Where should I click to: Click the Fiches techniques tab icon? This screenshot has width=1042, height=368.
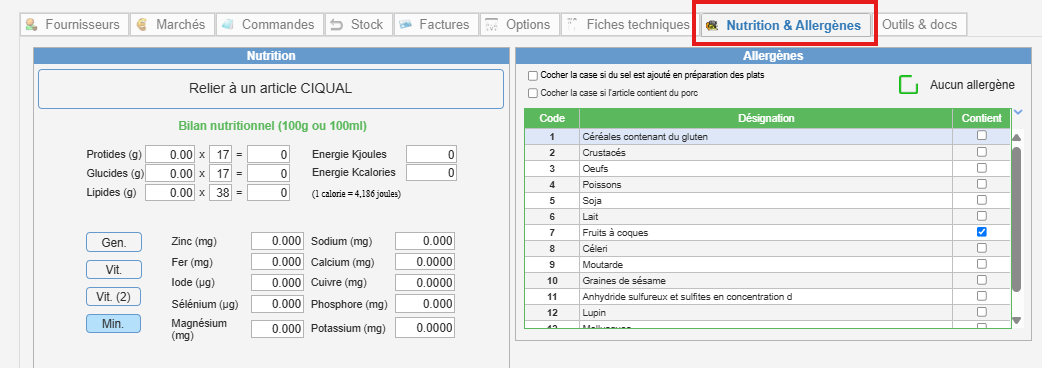tap(572, 25)
